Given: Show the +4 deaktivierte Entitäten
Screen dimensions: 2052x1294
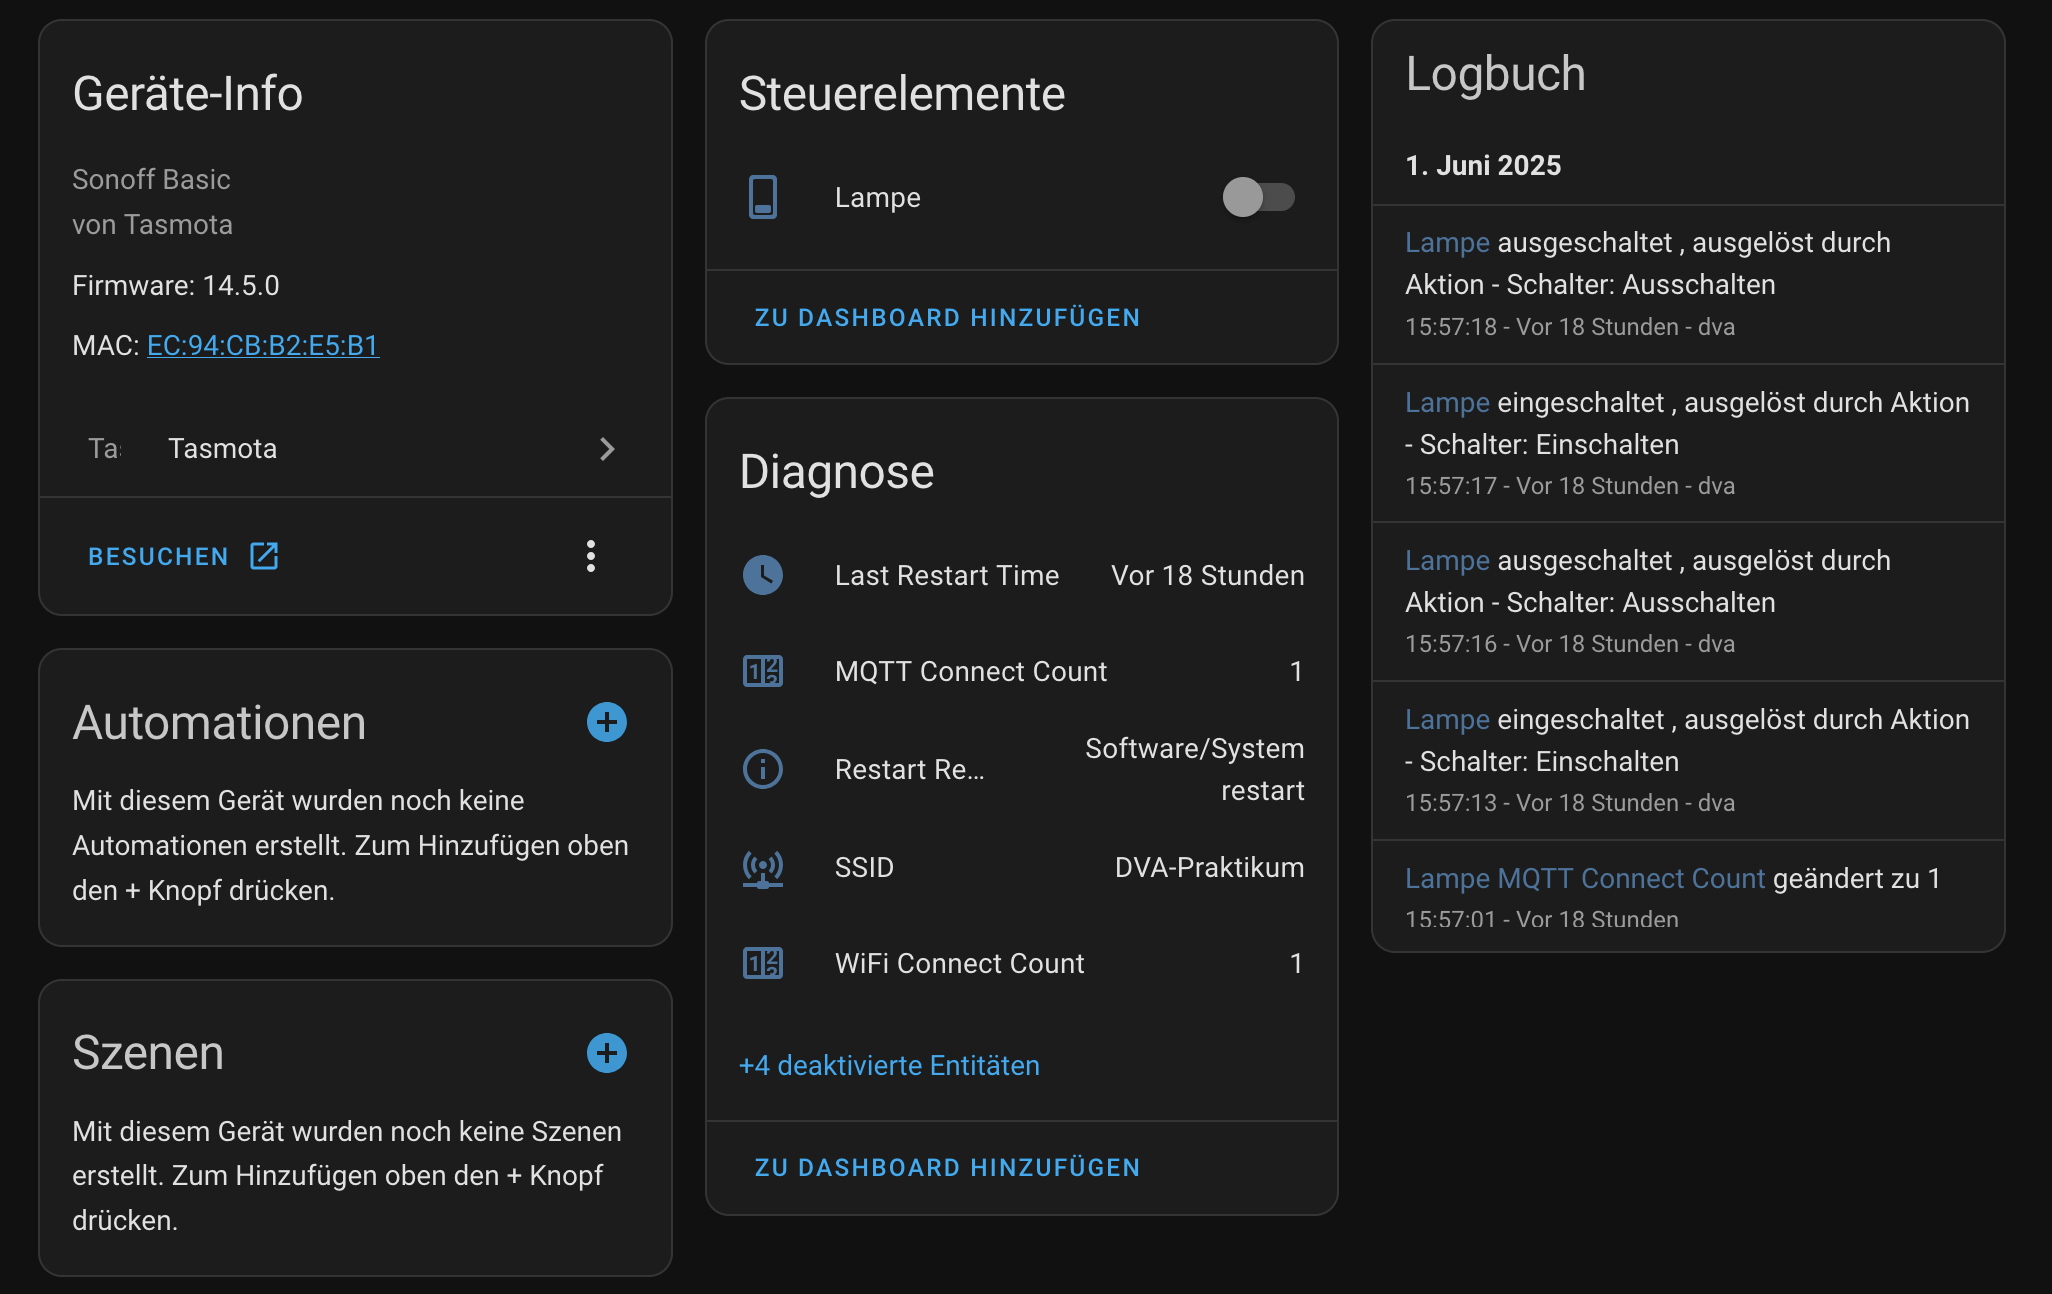Looking at the screenshot, I should (x=889, y=1065).
